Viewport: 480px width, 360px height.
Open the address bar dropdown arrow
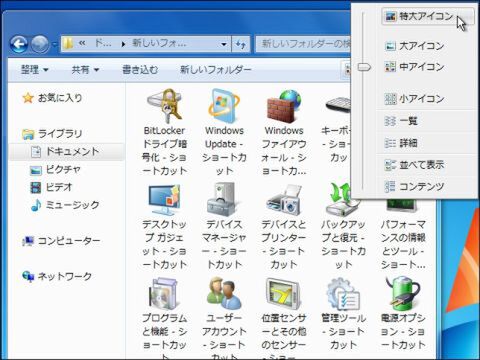click(x=224, y=44)
